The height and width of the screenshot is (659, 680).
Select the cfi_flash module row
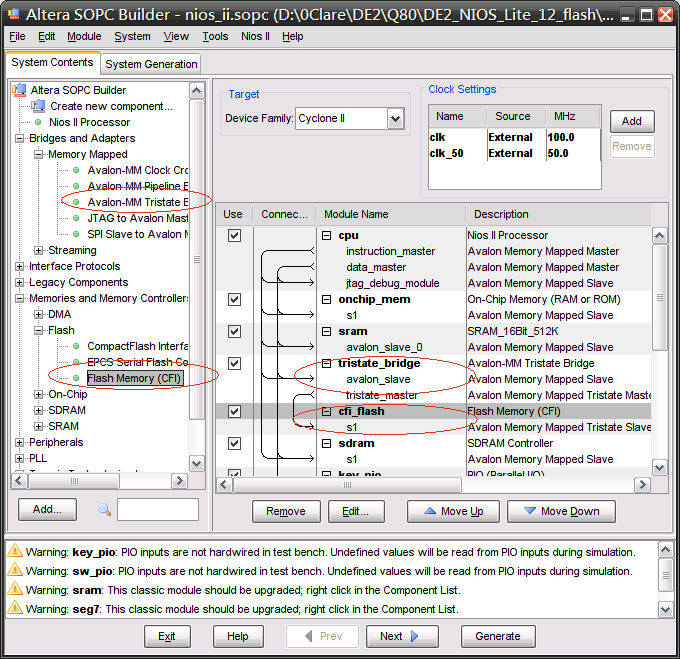click(x=434, y=411)
